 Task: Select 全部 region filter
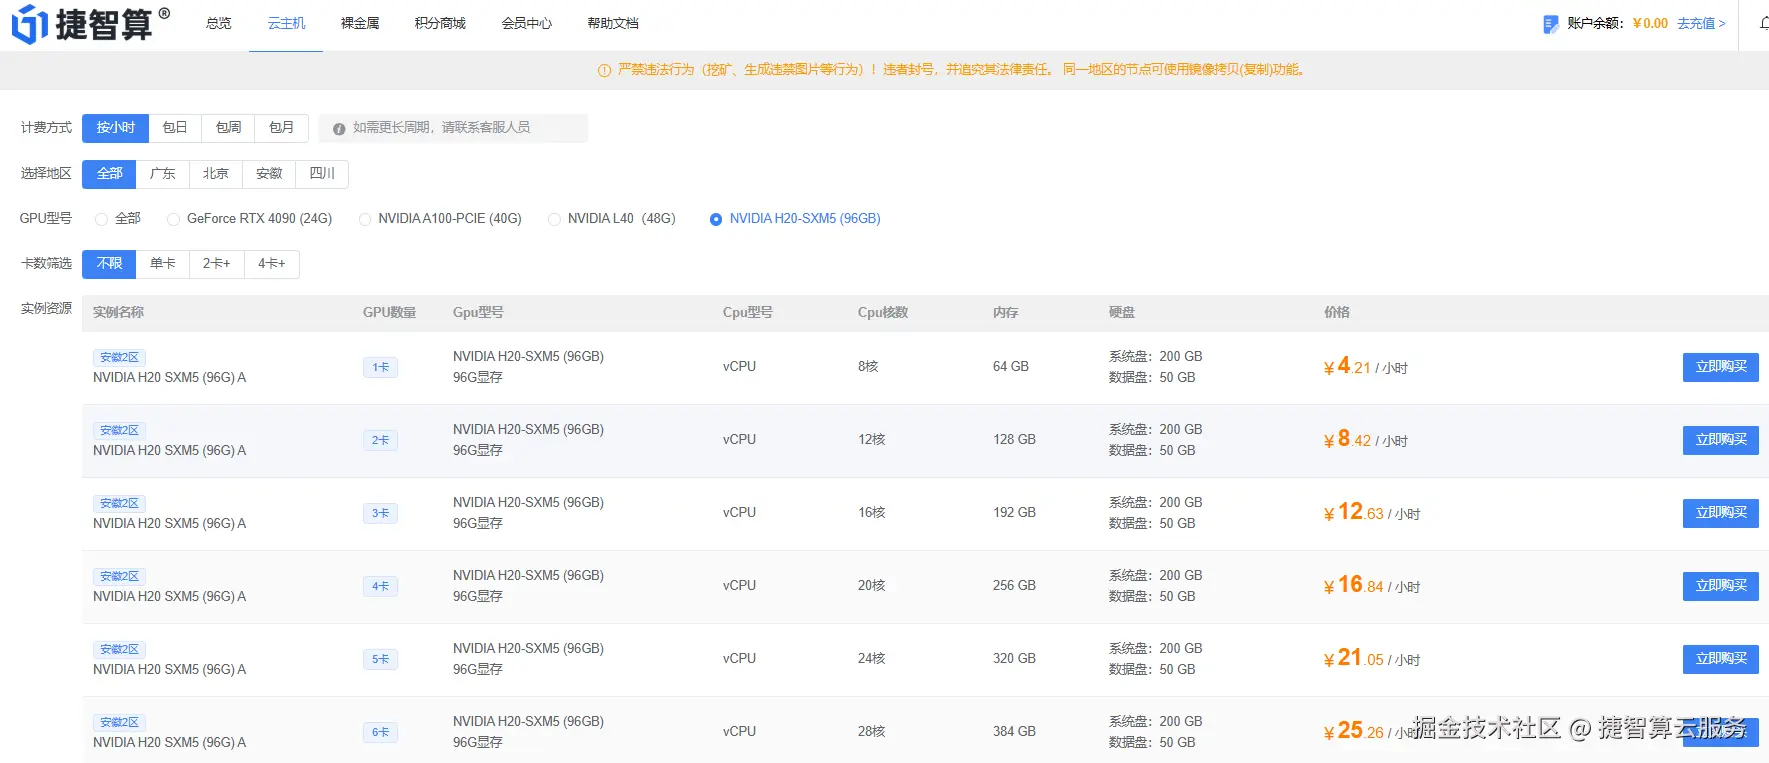coord(109,174)
